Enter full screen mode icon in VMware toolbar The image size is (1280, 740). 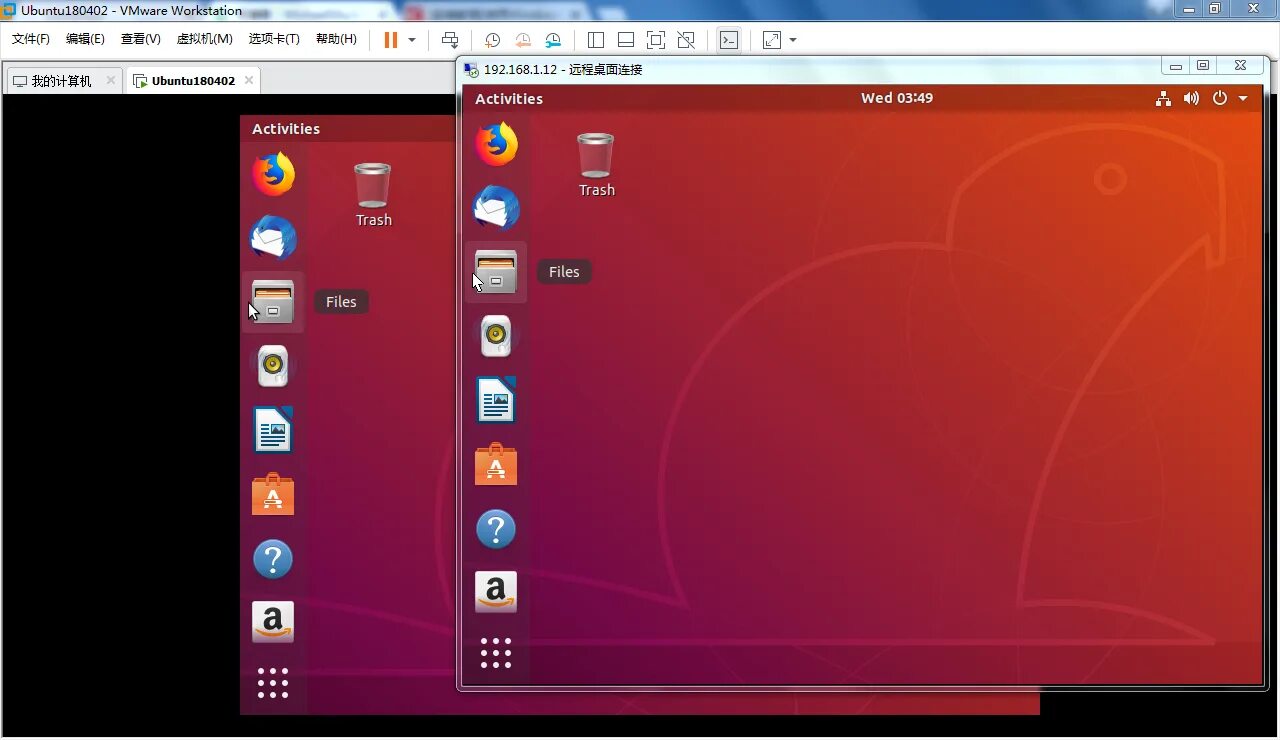[656, 40]
